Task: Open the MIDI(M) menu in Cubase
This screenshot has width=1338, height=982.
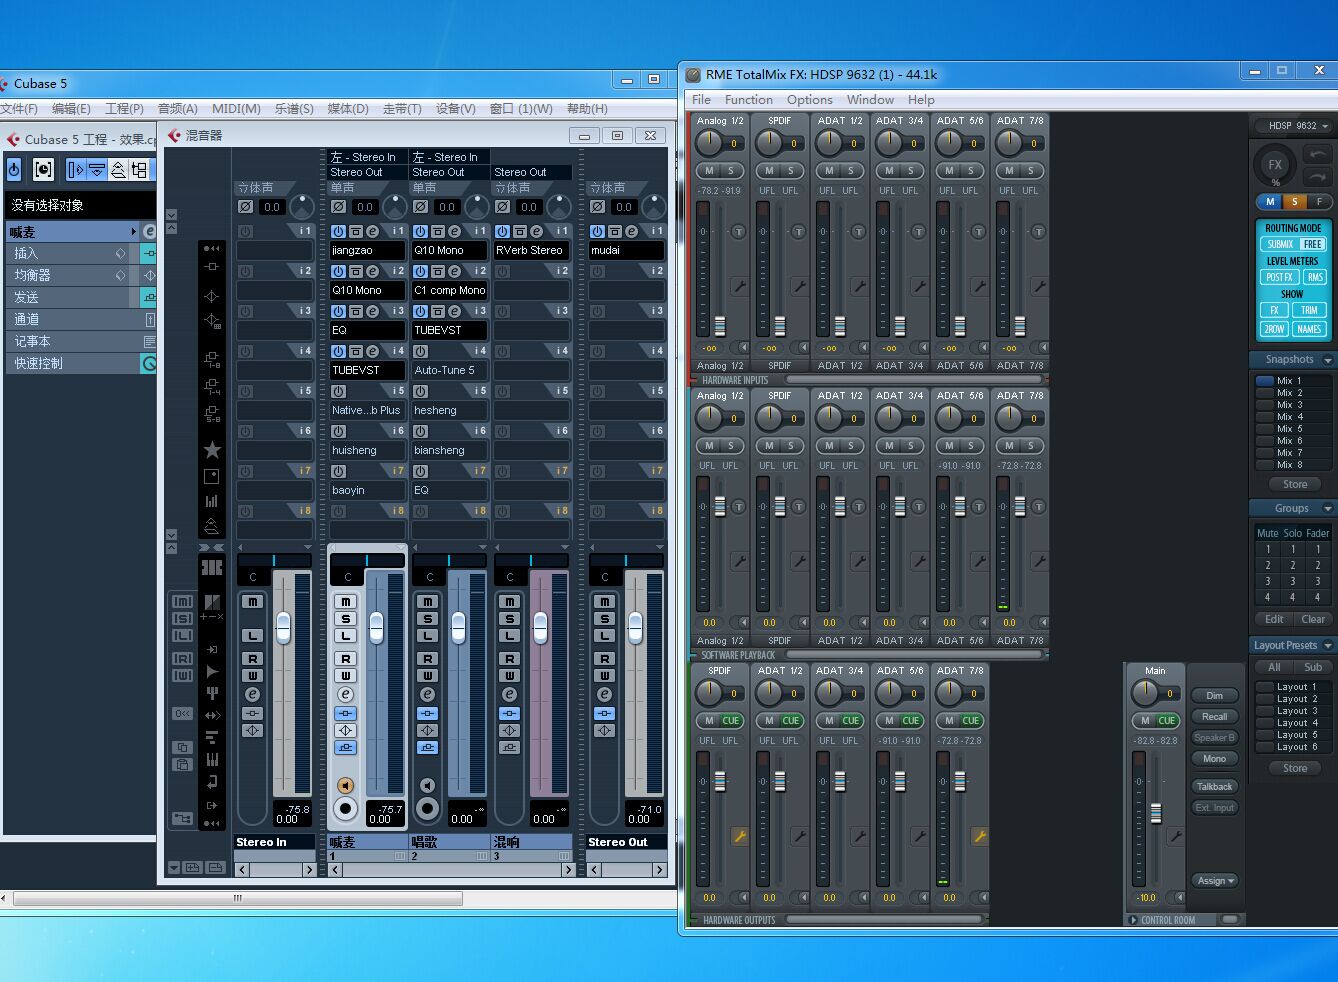Action: (x=236, y=108)
